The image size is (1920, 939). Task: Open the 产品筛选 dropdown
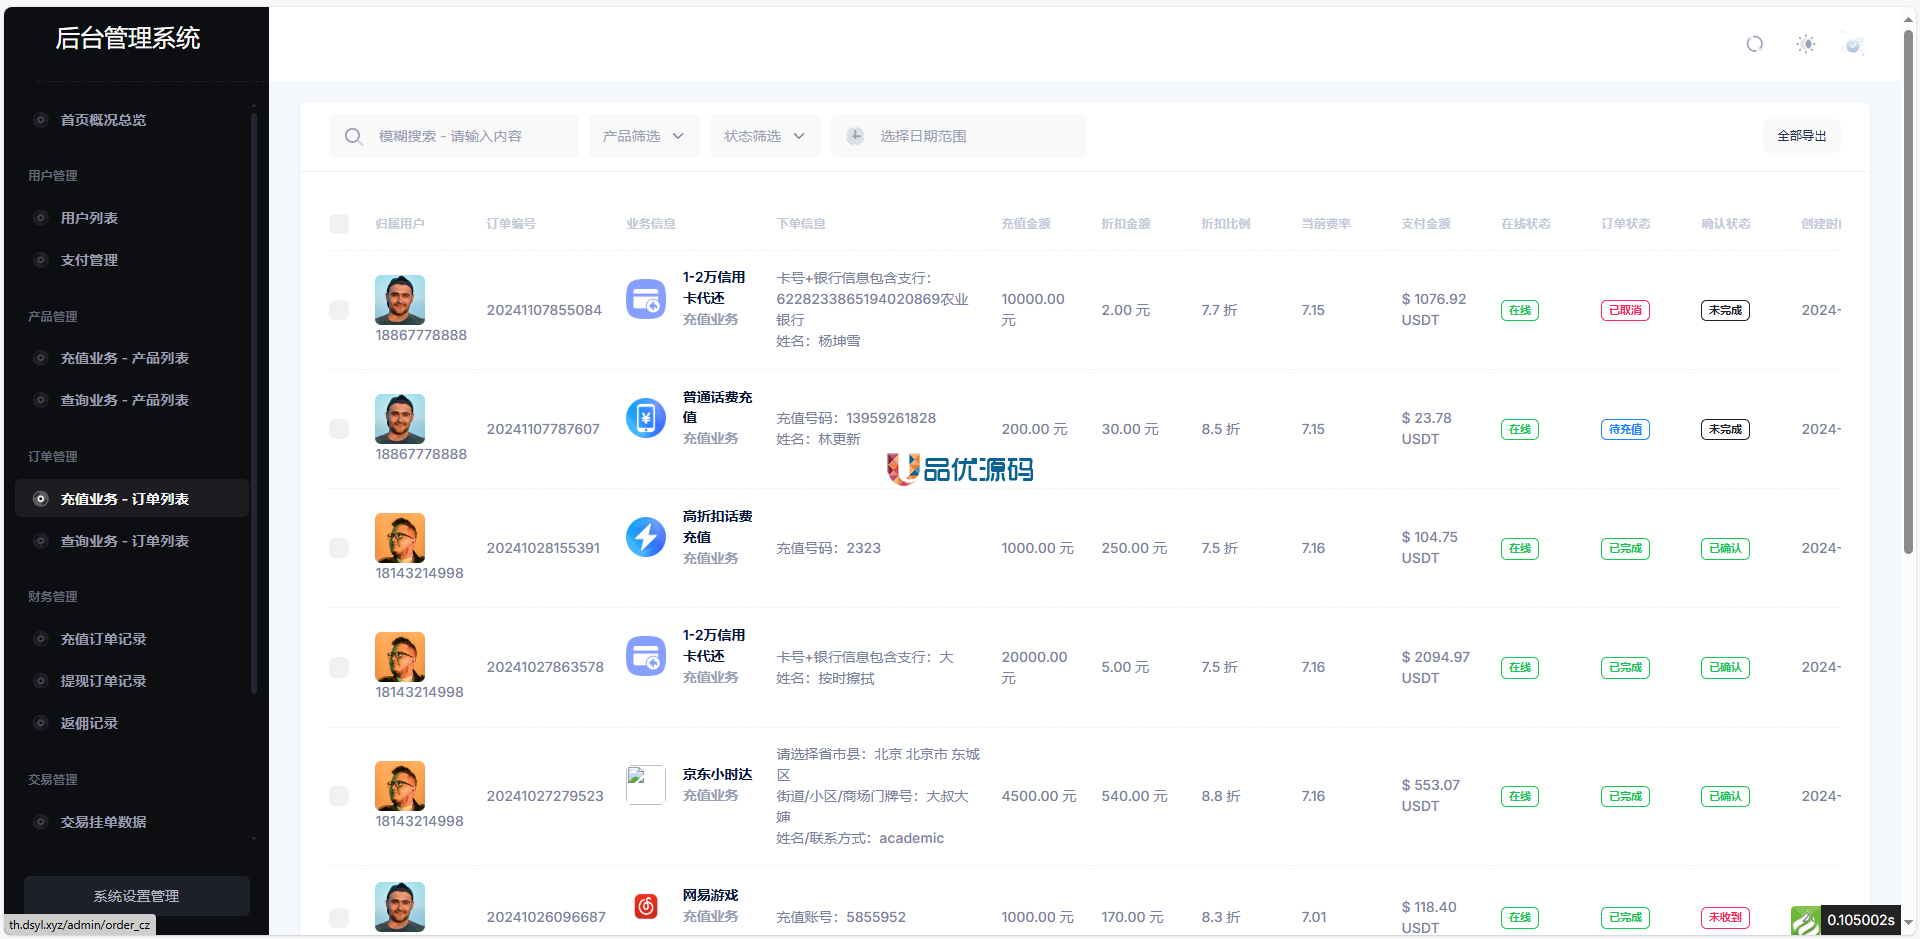[x=644, y=136]
